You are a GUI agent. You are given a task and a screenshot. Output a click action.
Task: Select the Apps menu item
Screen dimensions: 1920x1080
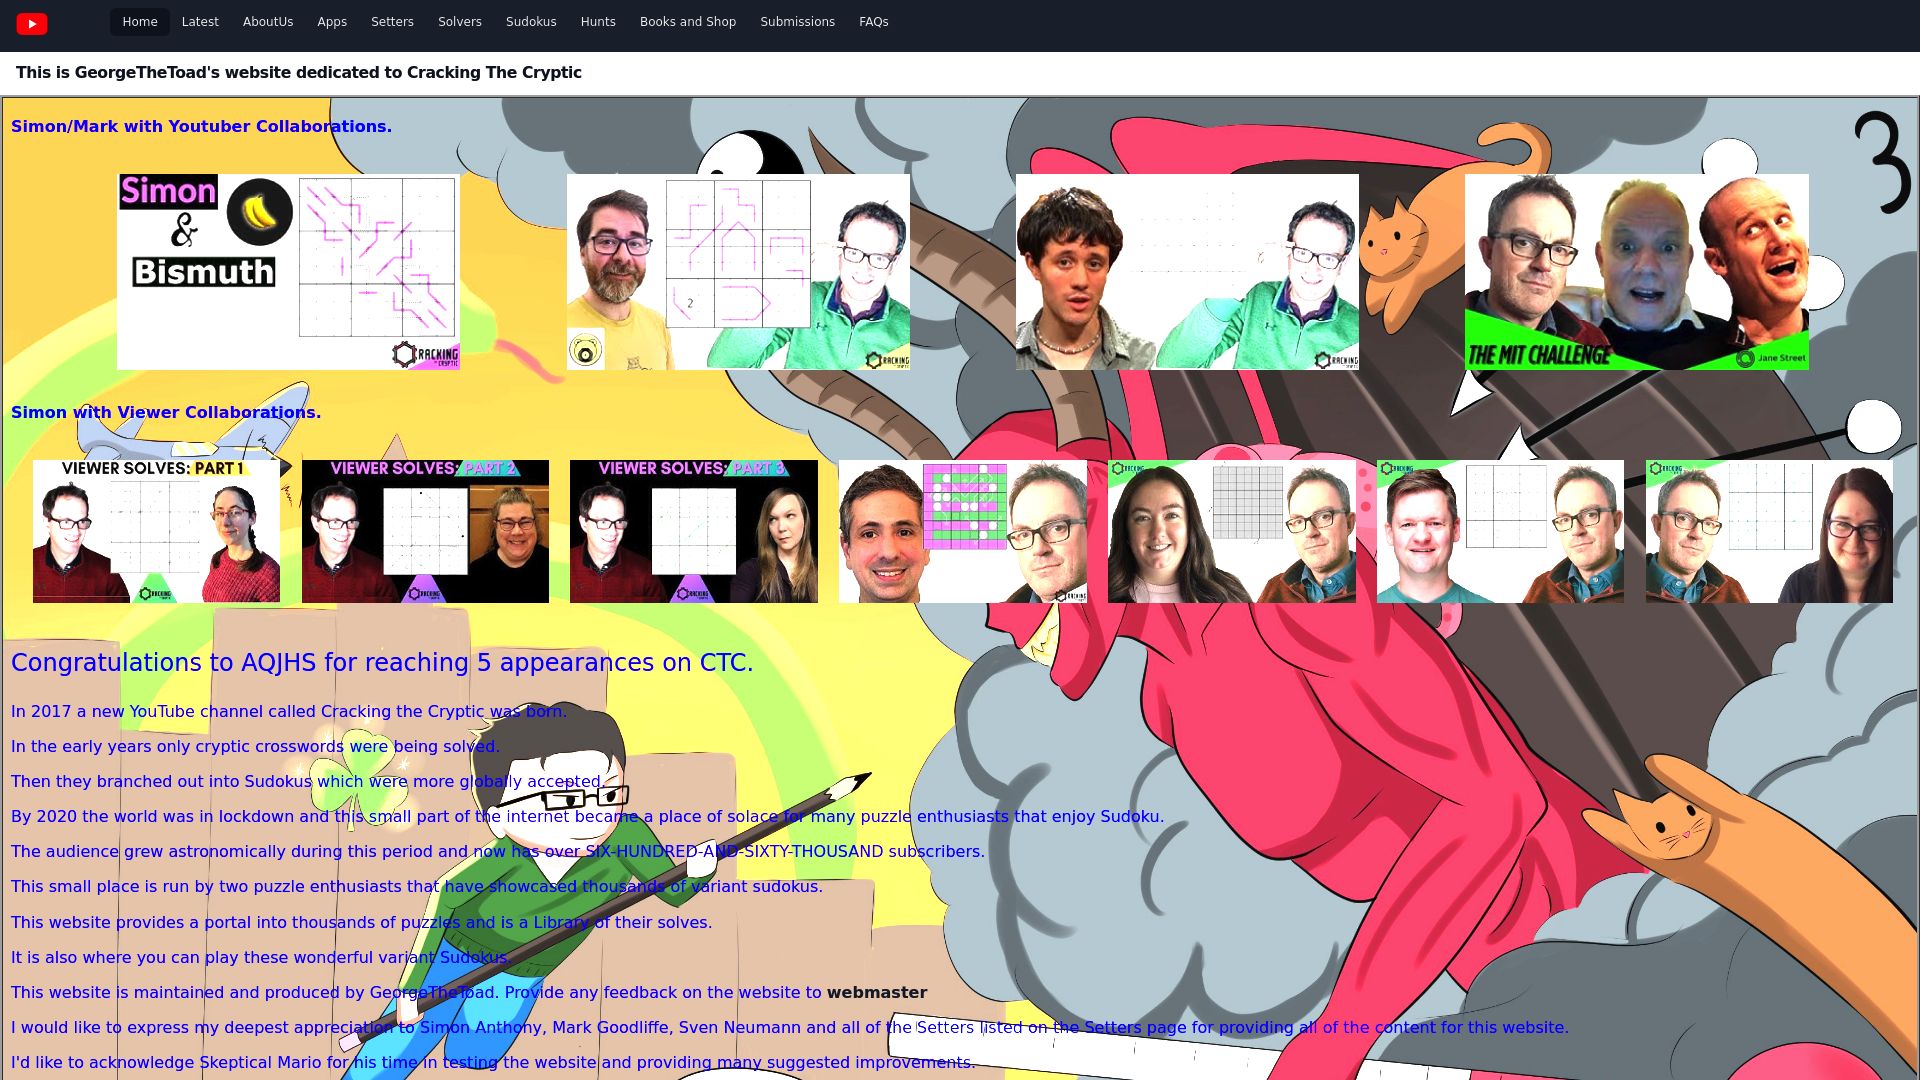tap(332, 22)
